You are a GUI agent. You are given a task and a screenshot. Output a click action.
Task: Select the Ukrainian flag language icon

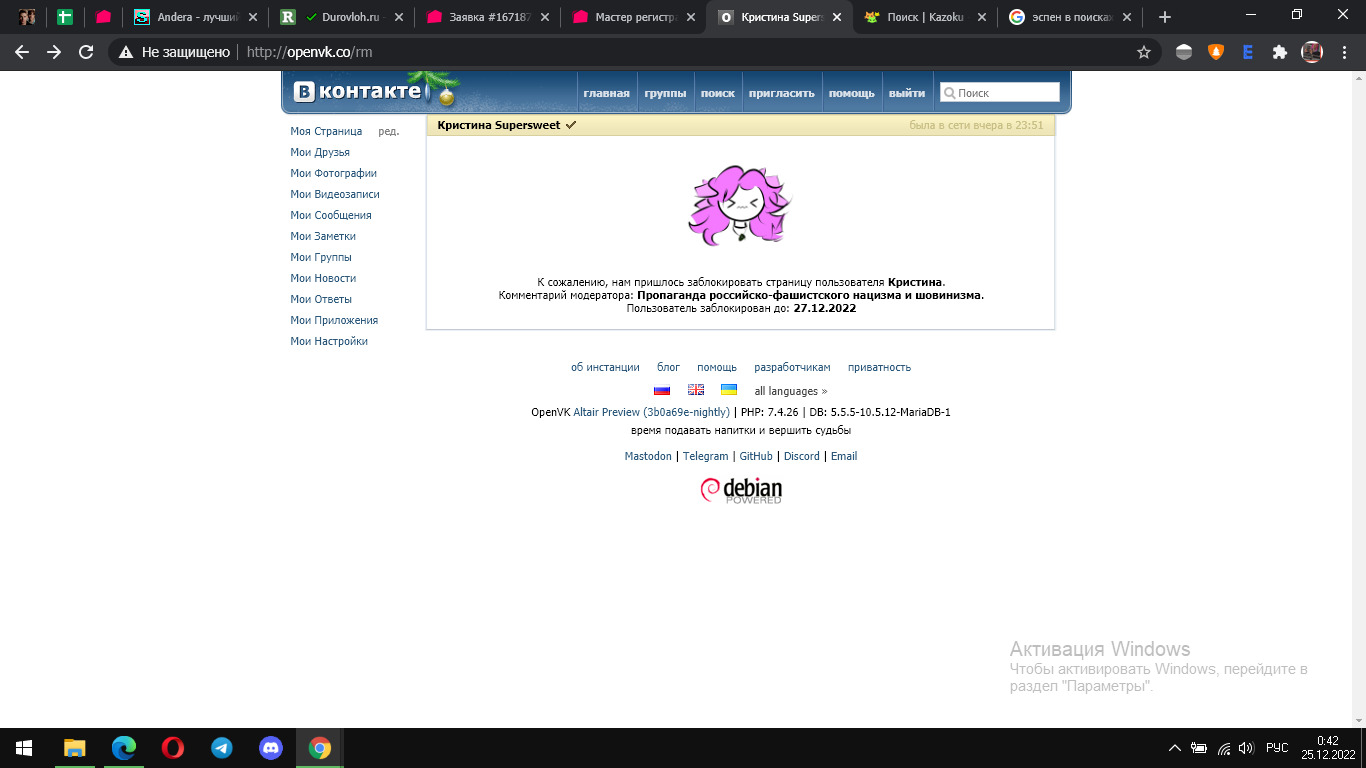[x=729, y=391]
